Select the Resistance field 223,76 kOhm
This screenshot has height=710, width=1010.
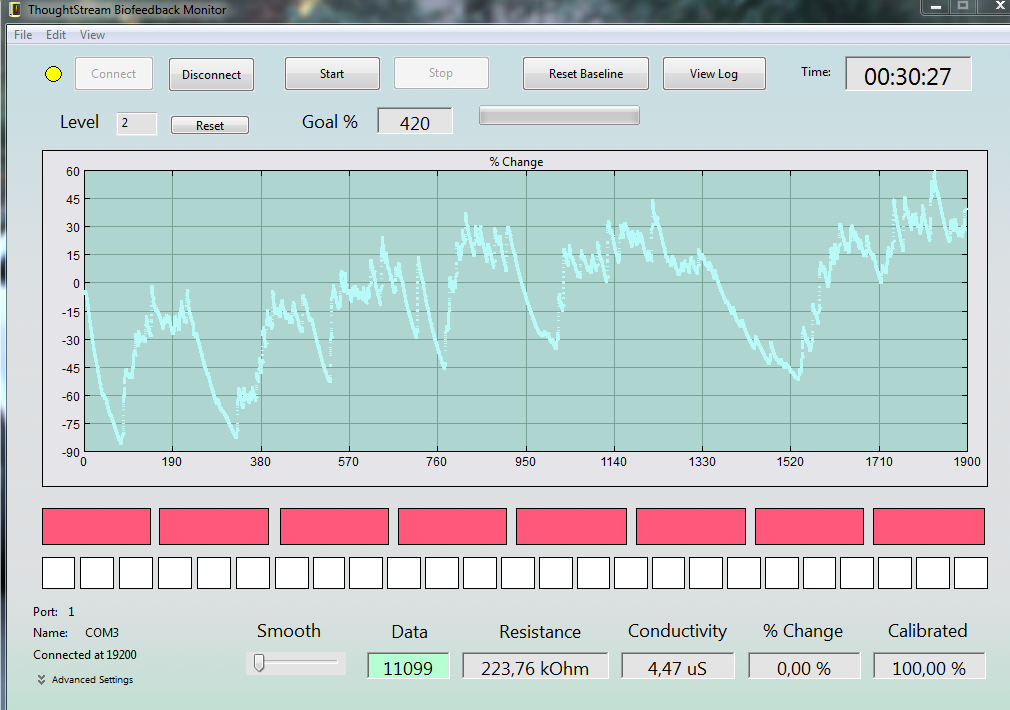[535, 666]
